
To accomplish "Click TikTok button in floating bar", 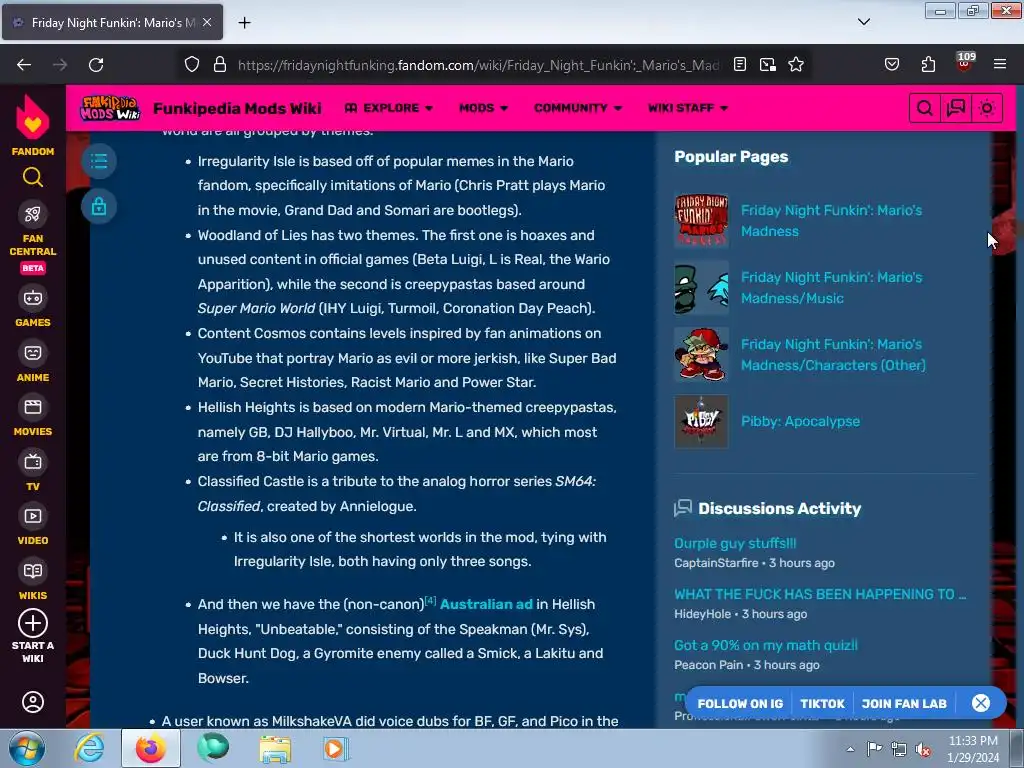I will (x=822, y=703).
